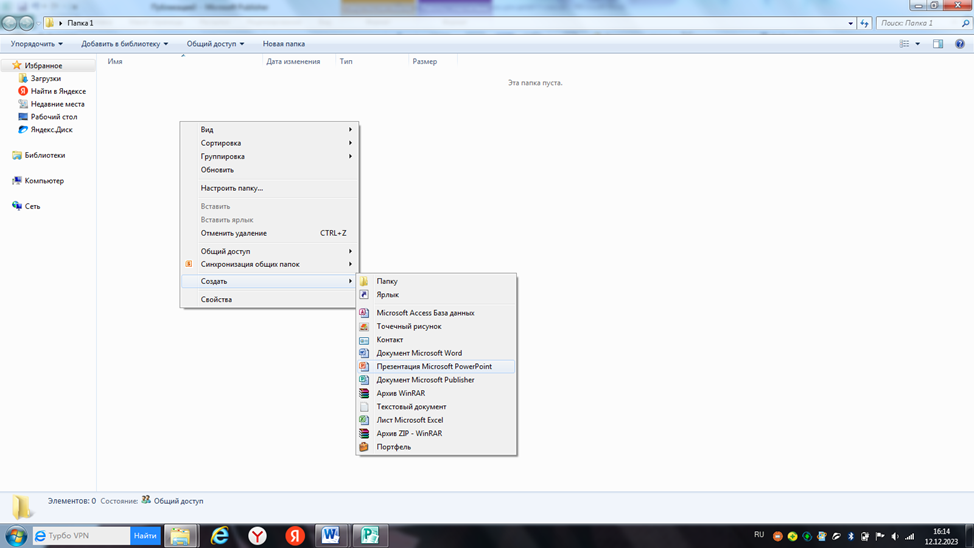The width and height of the screenshot is (974, 548).
Task: Open Microsoft Word from the taskbar
Action: 331,536
